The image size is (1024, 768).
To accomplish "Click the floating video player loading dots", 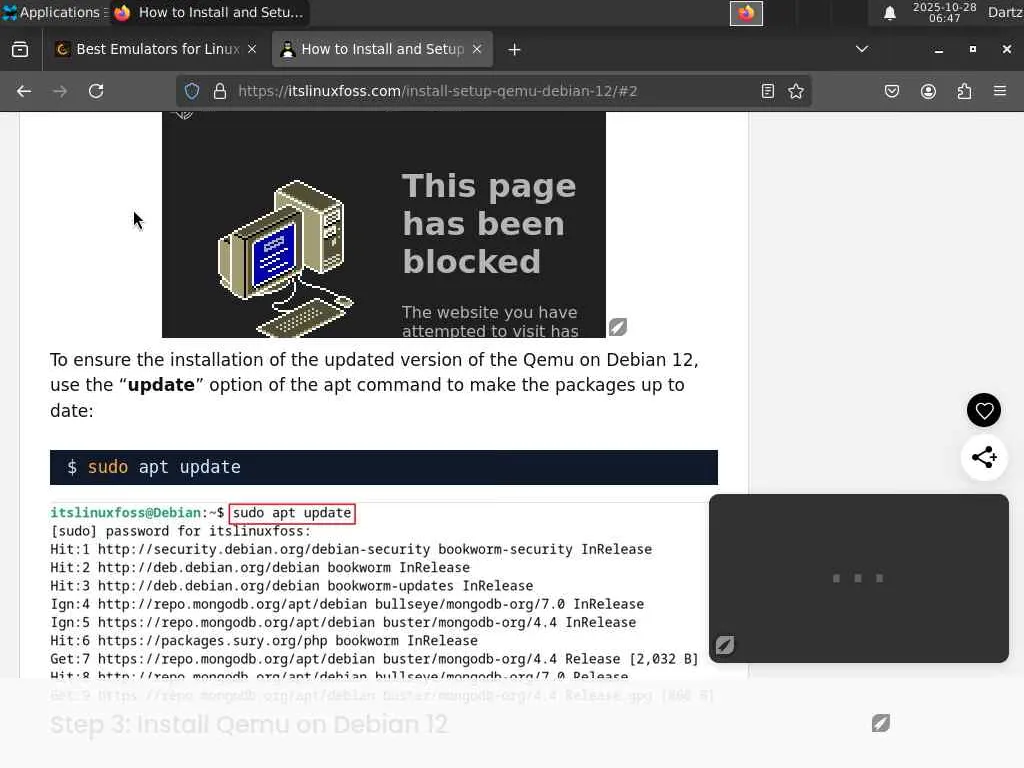I will tap(858, 578).
